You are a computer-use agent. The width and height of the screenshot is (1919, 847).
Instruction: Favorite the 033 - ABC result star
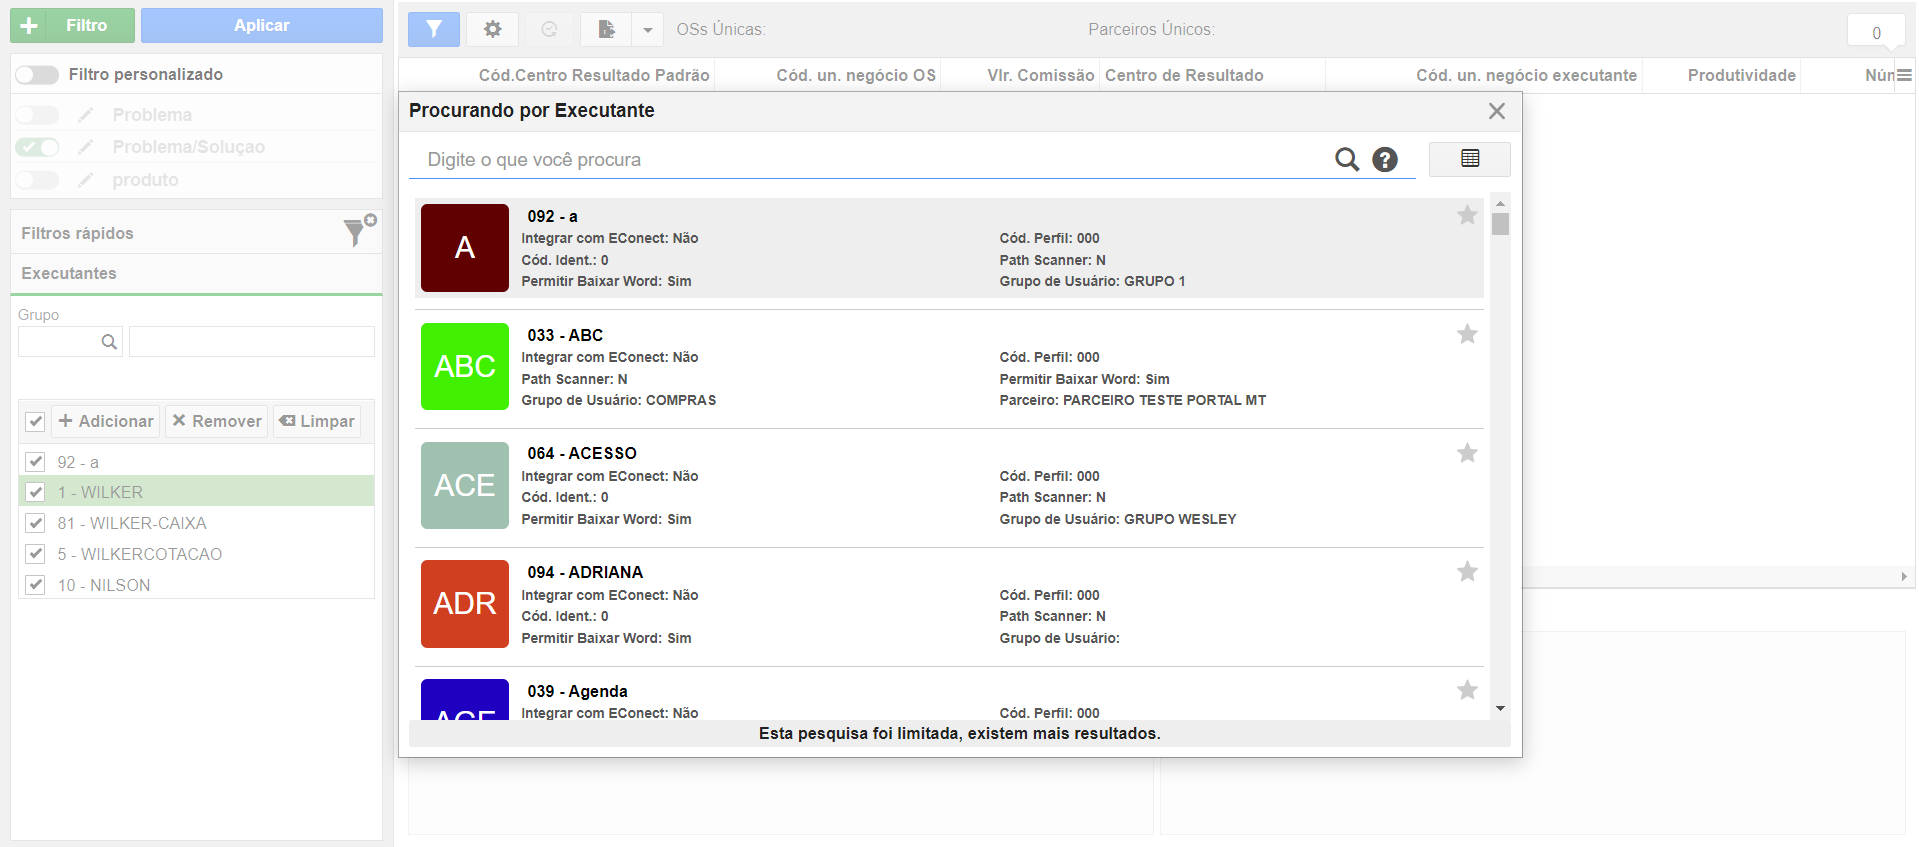1467,334
